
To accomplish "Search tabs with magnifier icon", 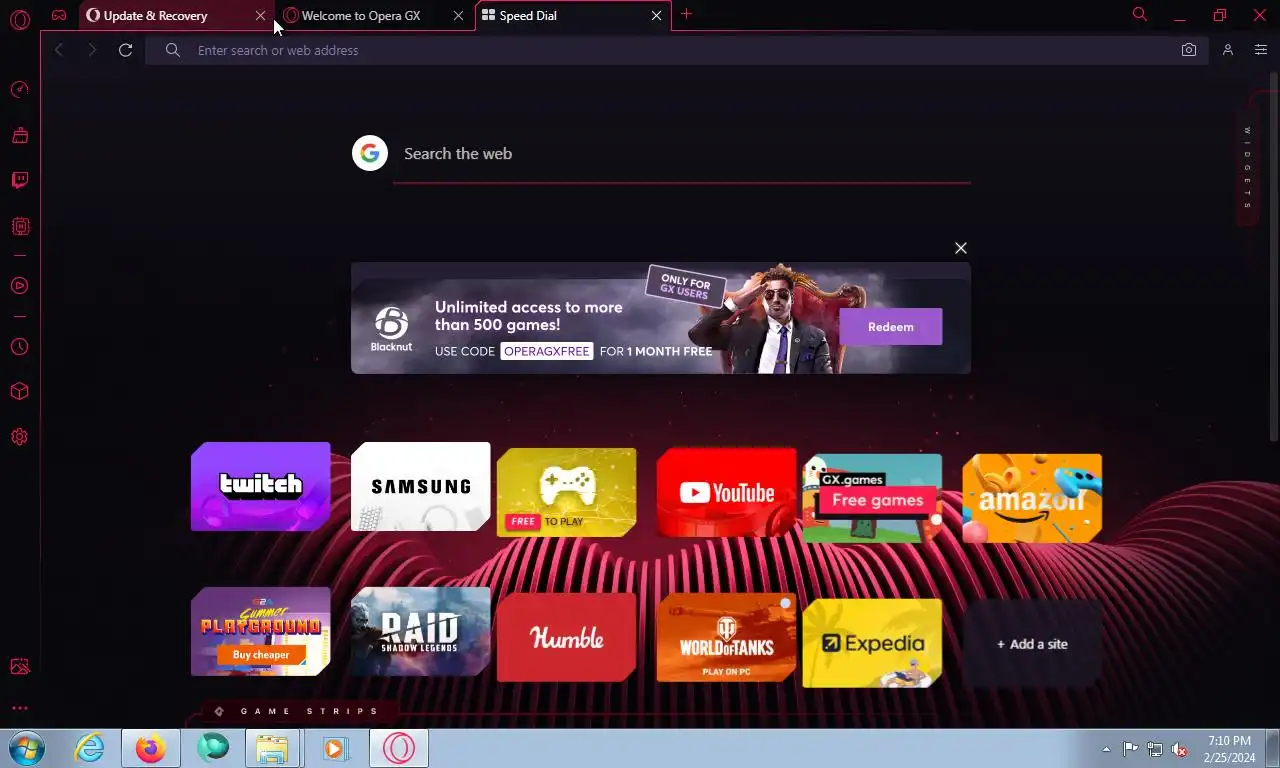I will 1139,15.
